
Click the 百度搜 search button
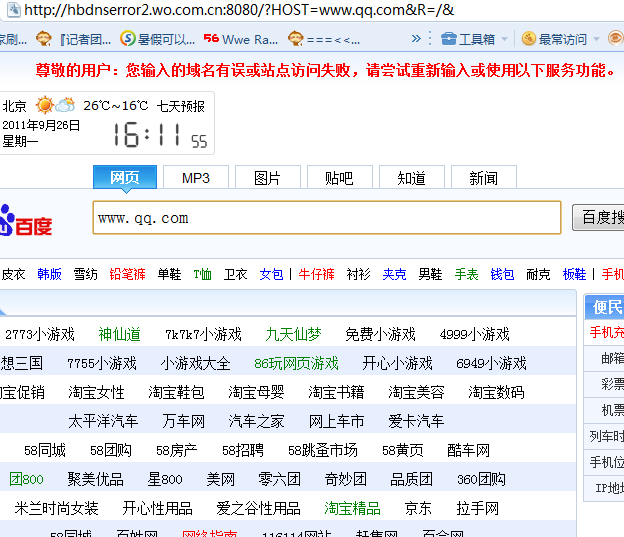tap(598, 217)
